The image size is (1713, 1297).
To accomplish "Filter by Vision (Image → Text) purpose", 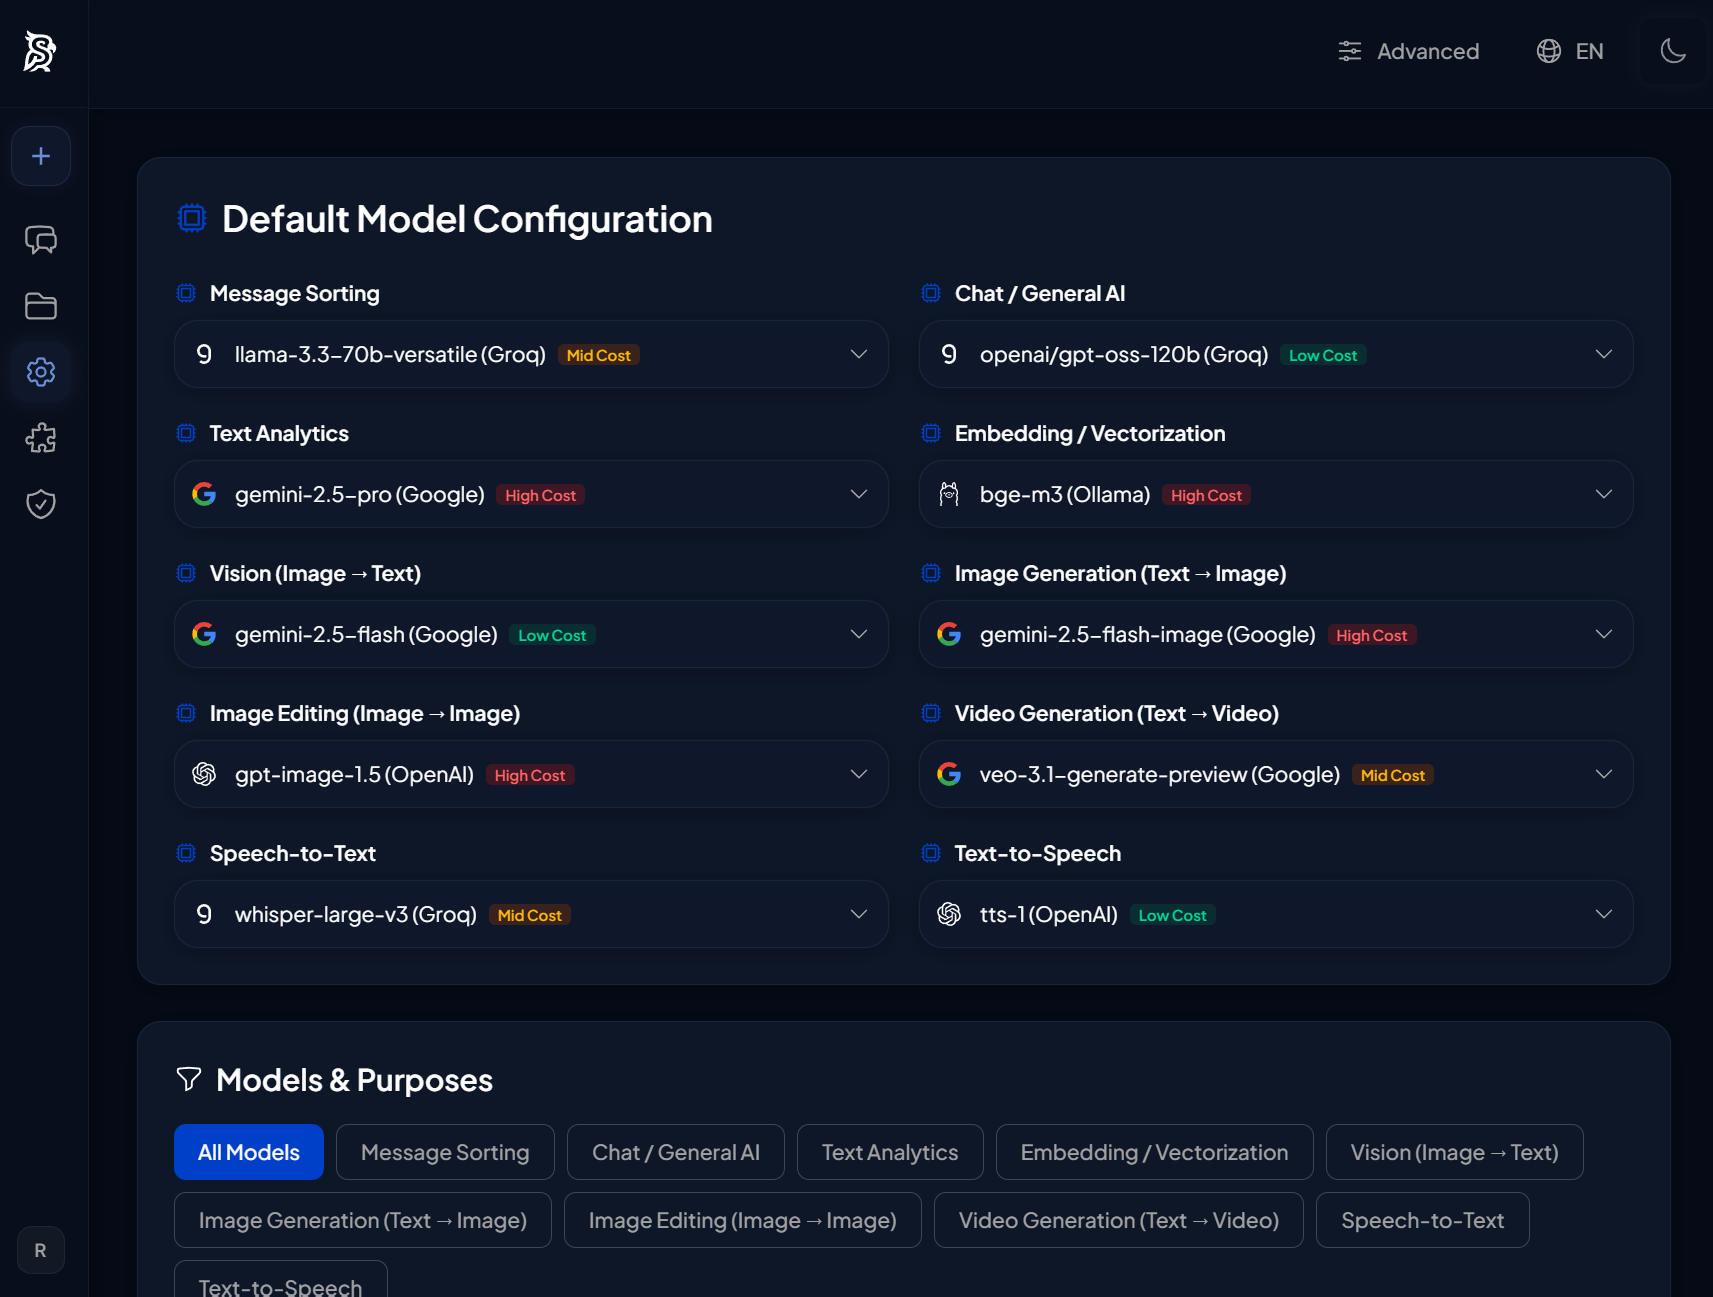I will pos(1455,1152).
